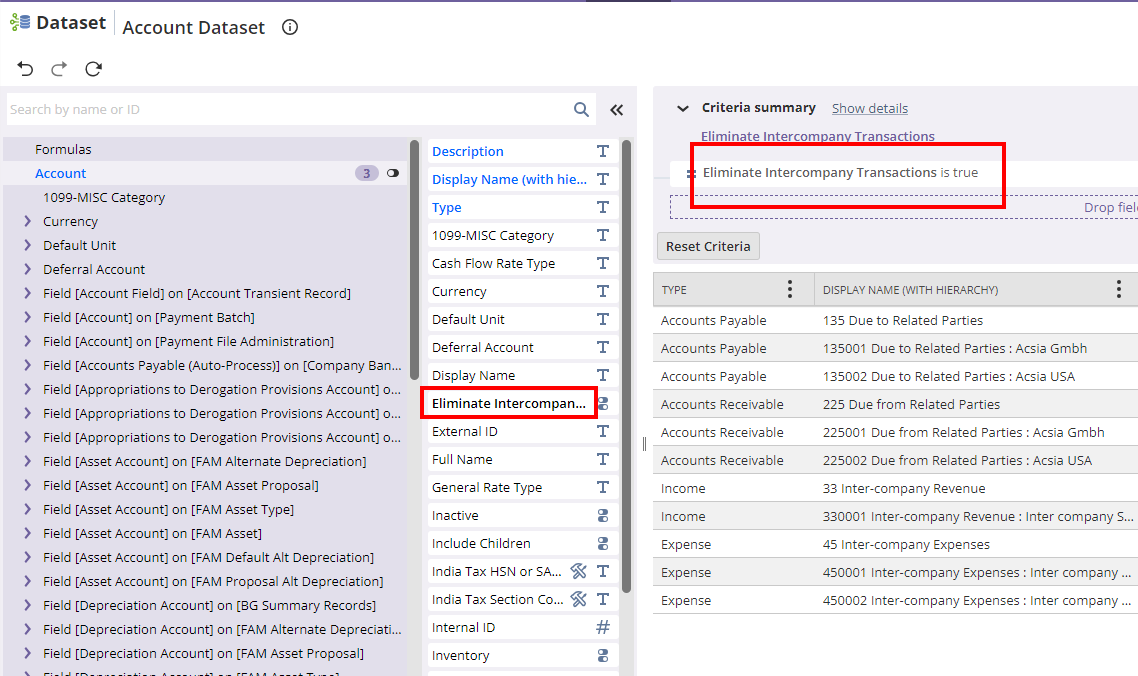Click the search by name or ID field
Viewport: 1138px width, 676px height.
pos(285,110)
